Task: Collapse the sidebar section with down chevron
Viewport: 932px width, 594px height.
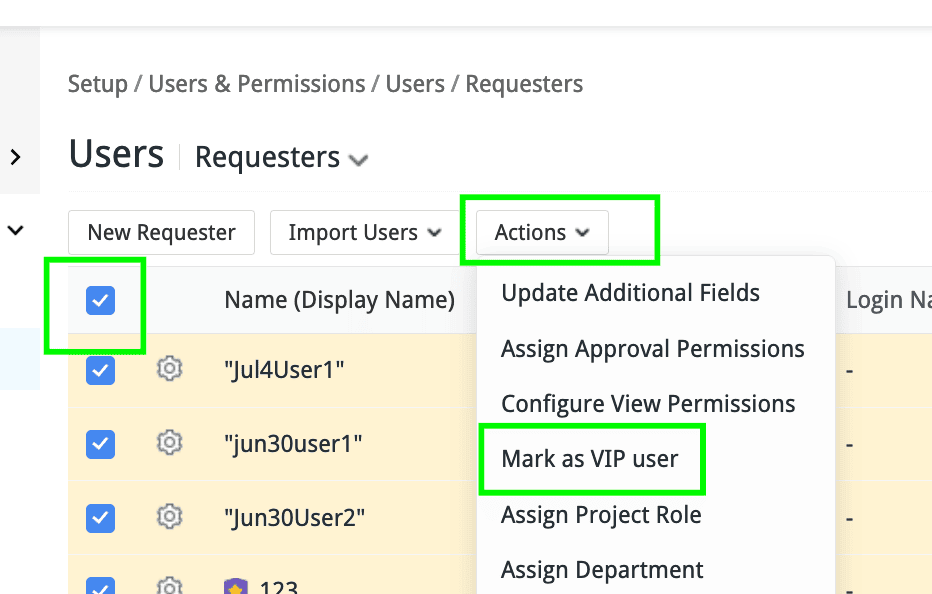Action: tap(15, 230)
